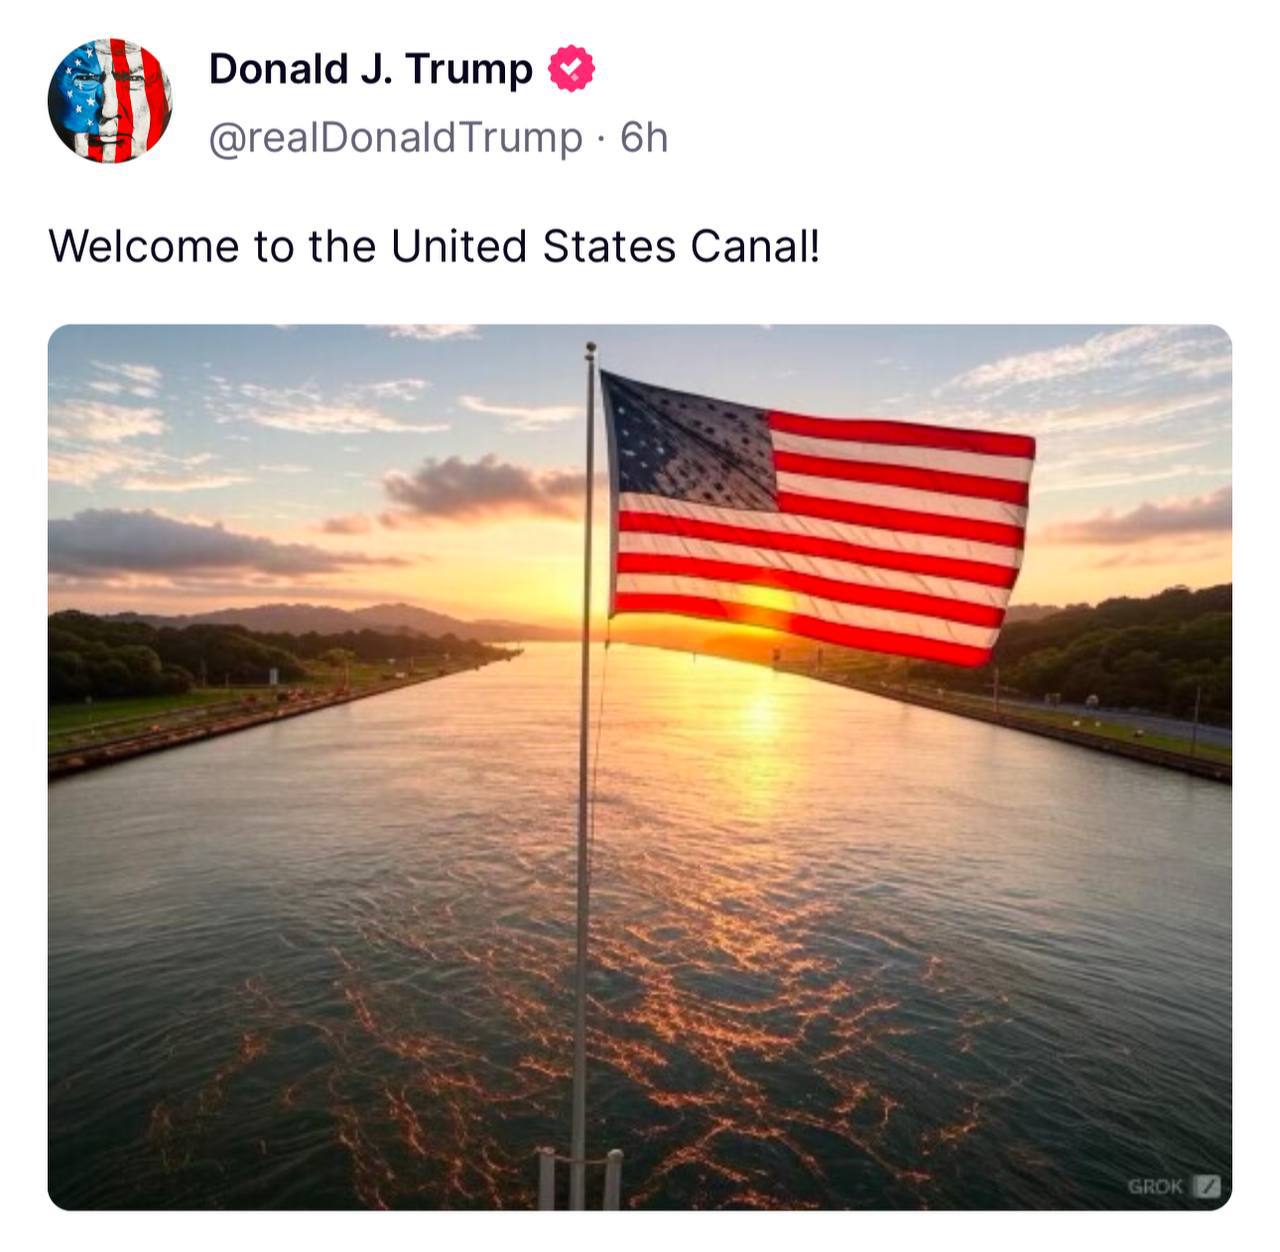Click the left canal bank

(250, 712)
